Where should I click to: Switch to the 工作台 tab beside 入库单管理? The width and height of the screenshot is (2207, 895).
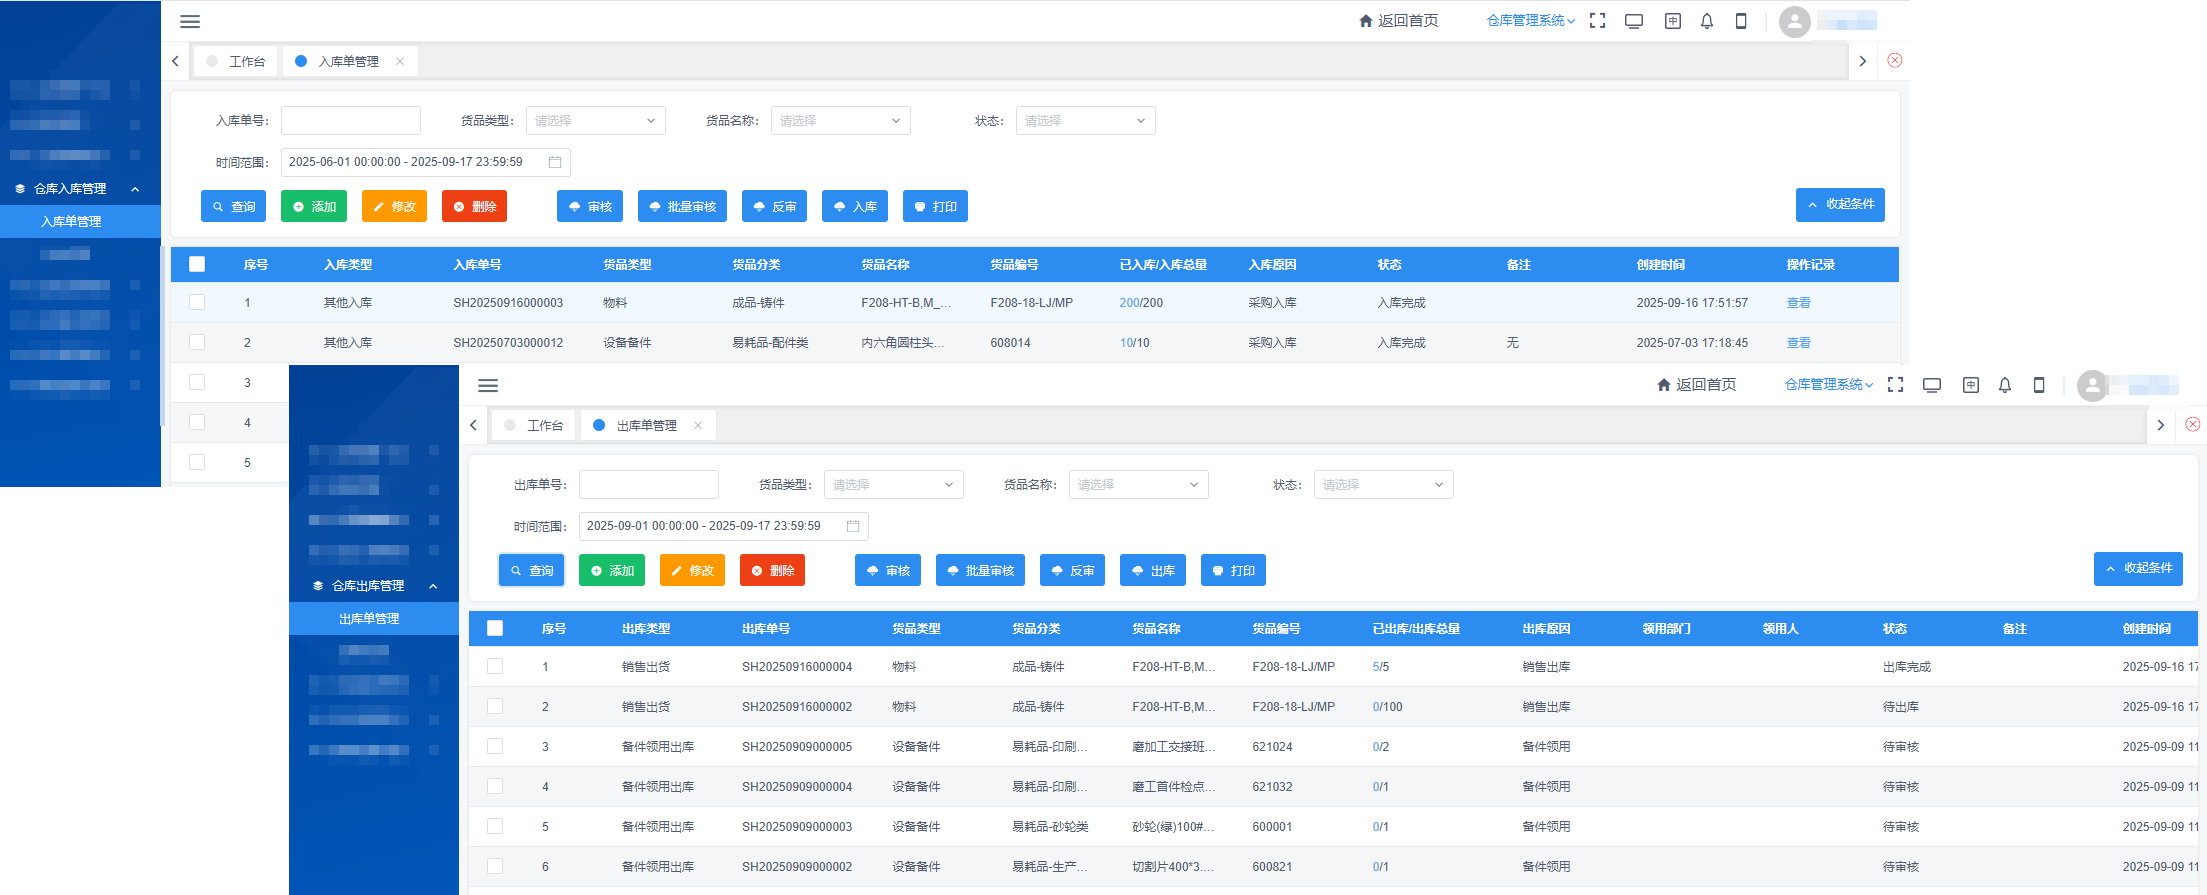pyautogui.click(x=236, y=61)
